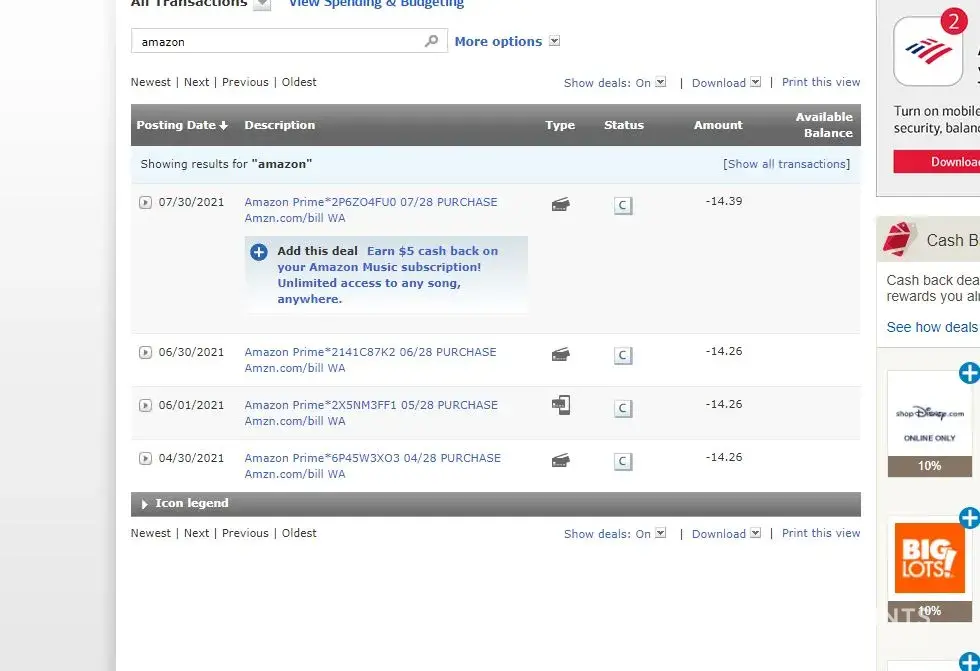Expand the Icon legend section
Image resolution: width=980 pixels, height=671 pixels.
pos(145,504)
